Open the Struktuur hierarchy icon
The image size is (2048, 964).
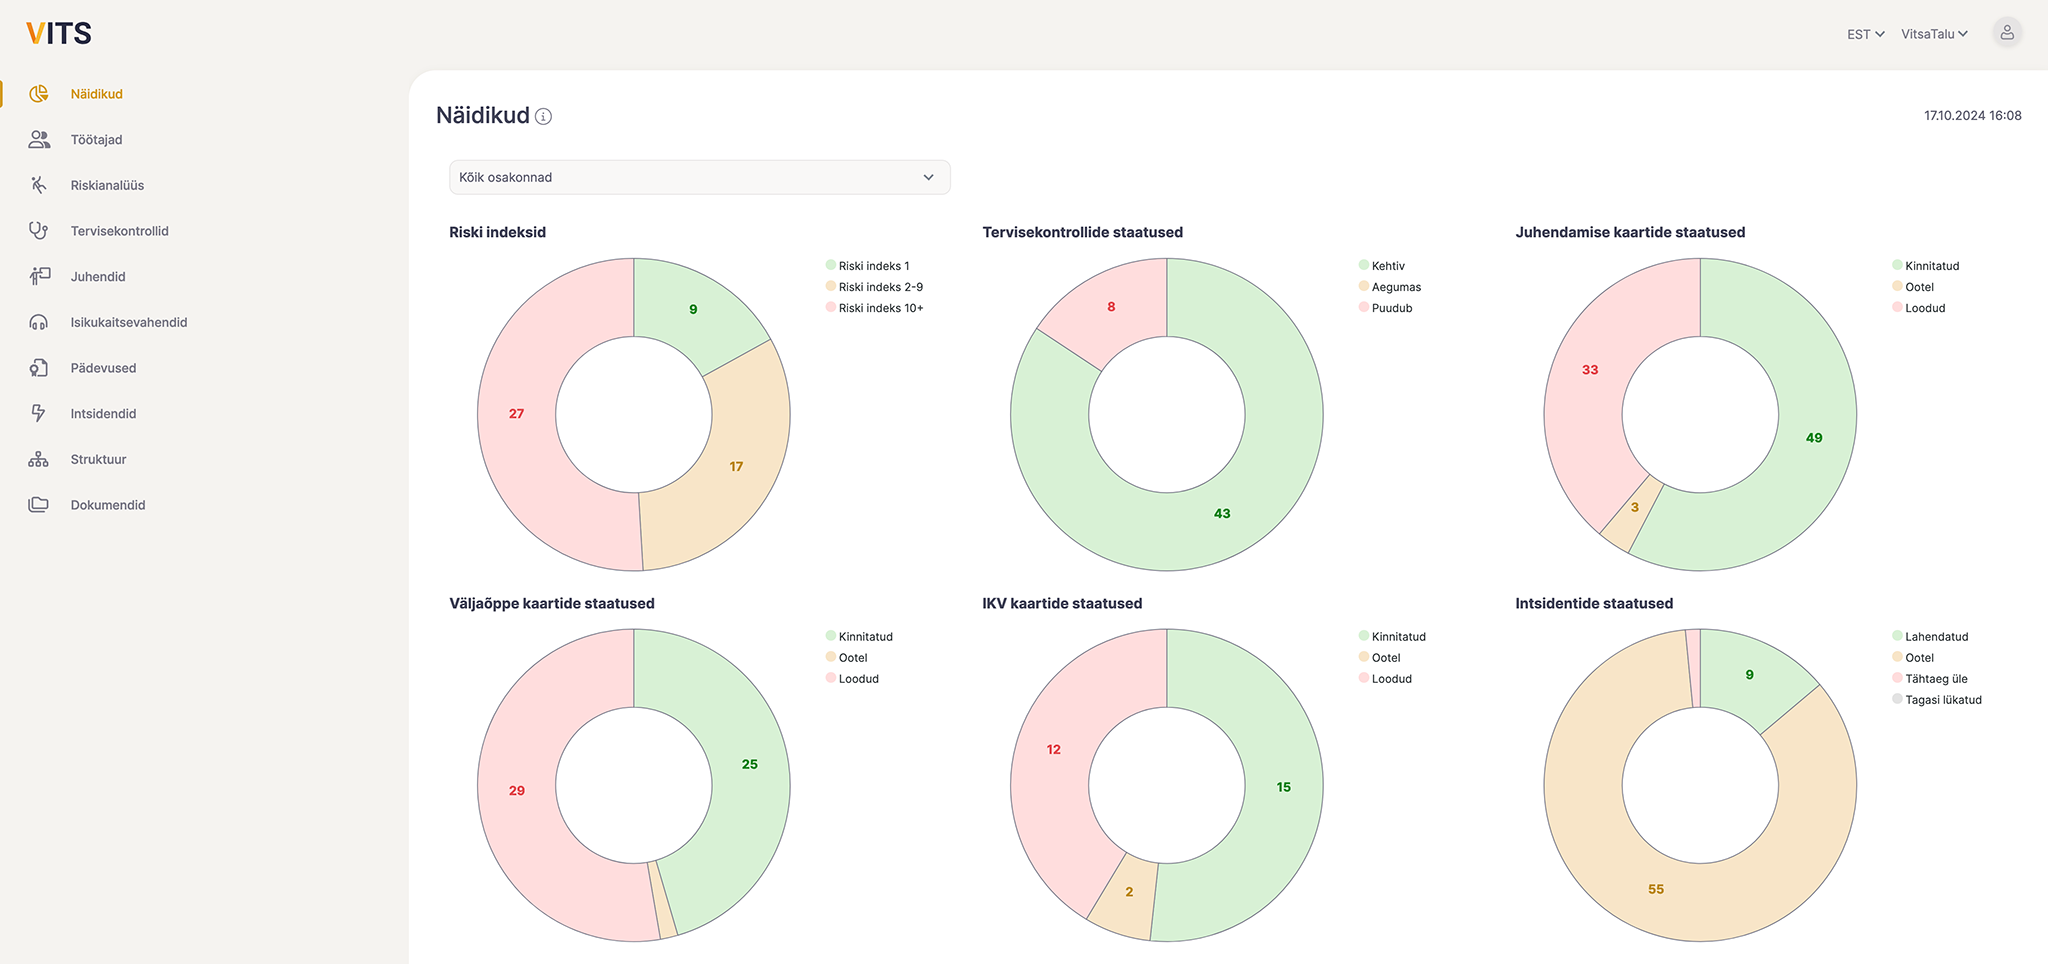pyautogui.click(x=39, y=459)
